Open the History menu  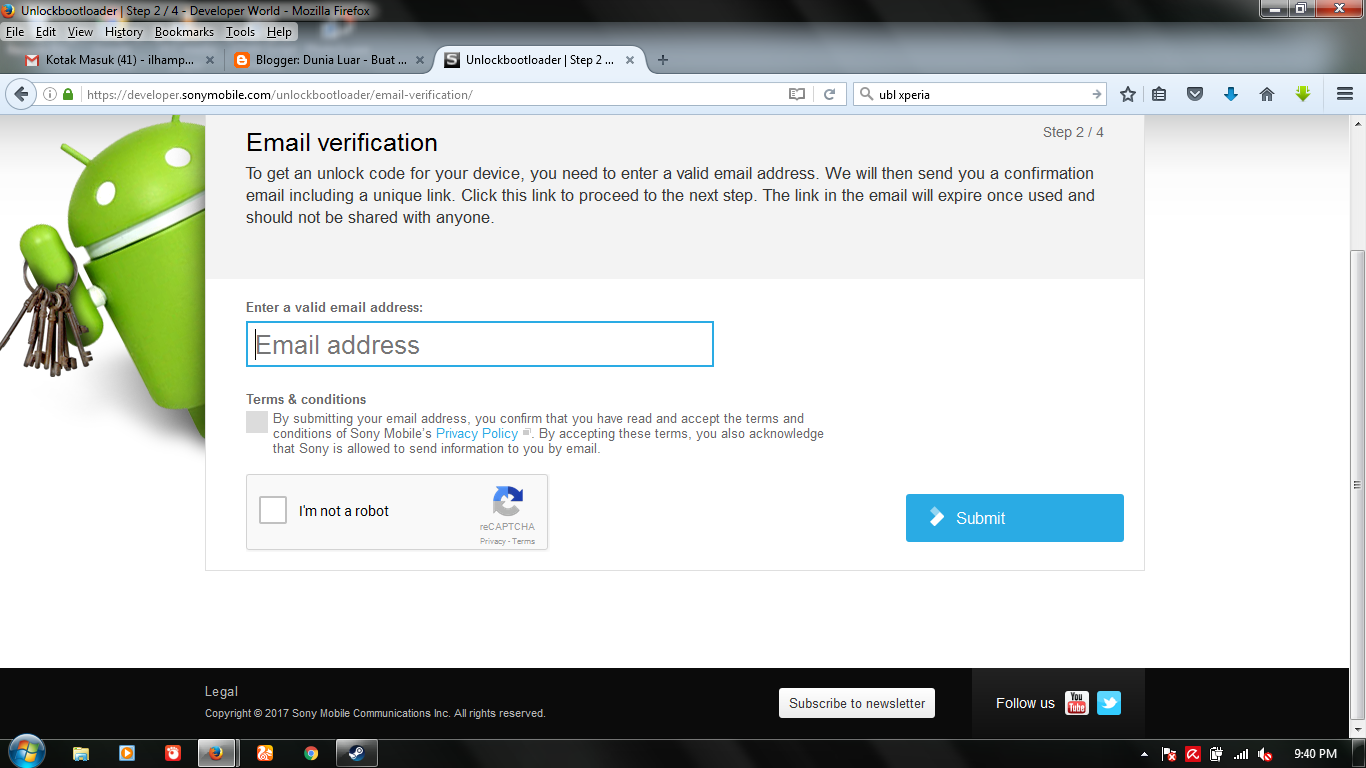124,32
